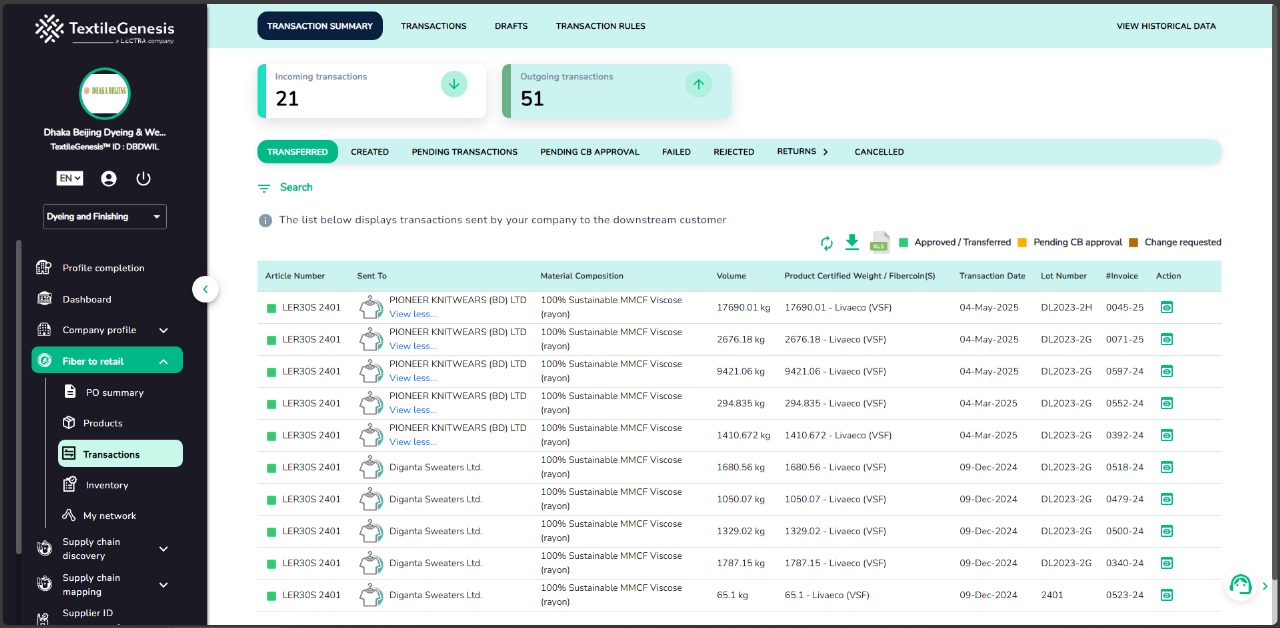Screen dimensions: 1280x628
Task: Click View less for invoice 0597-24 row
Action: [x=412, y=378]
